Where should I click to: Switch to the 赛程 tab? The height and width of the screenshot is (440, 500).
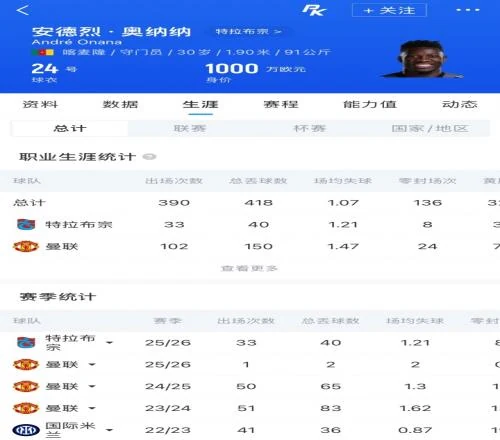point(281,104)
